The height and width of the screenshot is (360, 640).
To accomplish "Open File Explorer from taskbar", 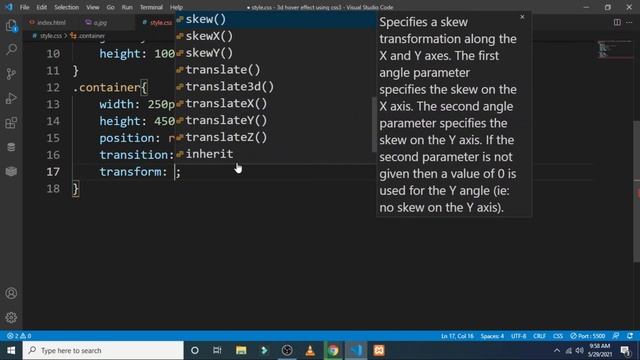I will point(241,350).
